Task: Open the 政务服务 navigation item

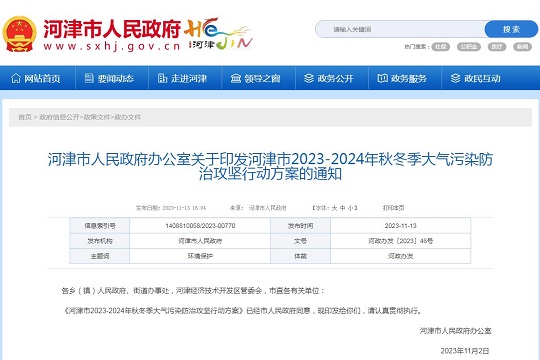Action: tap(405, 79)
